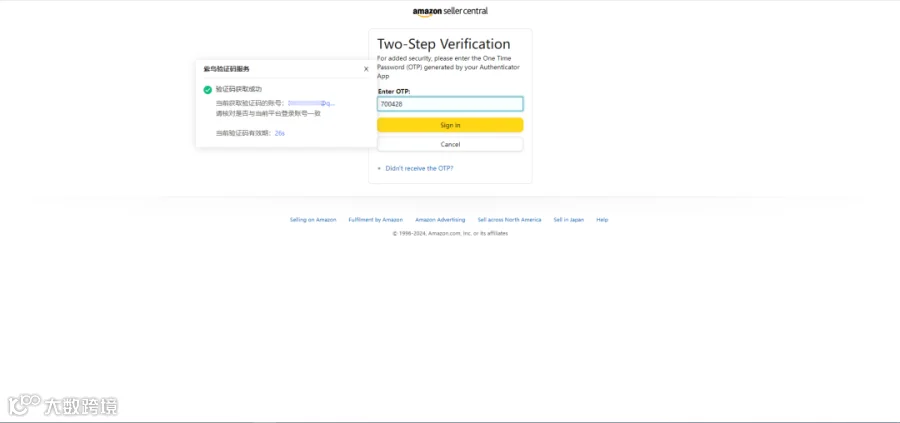Expand "Didn't receive the OTP?"

tap(419, 169)
